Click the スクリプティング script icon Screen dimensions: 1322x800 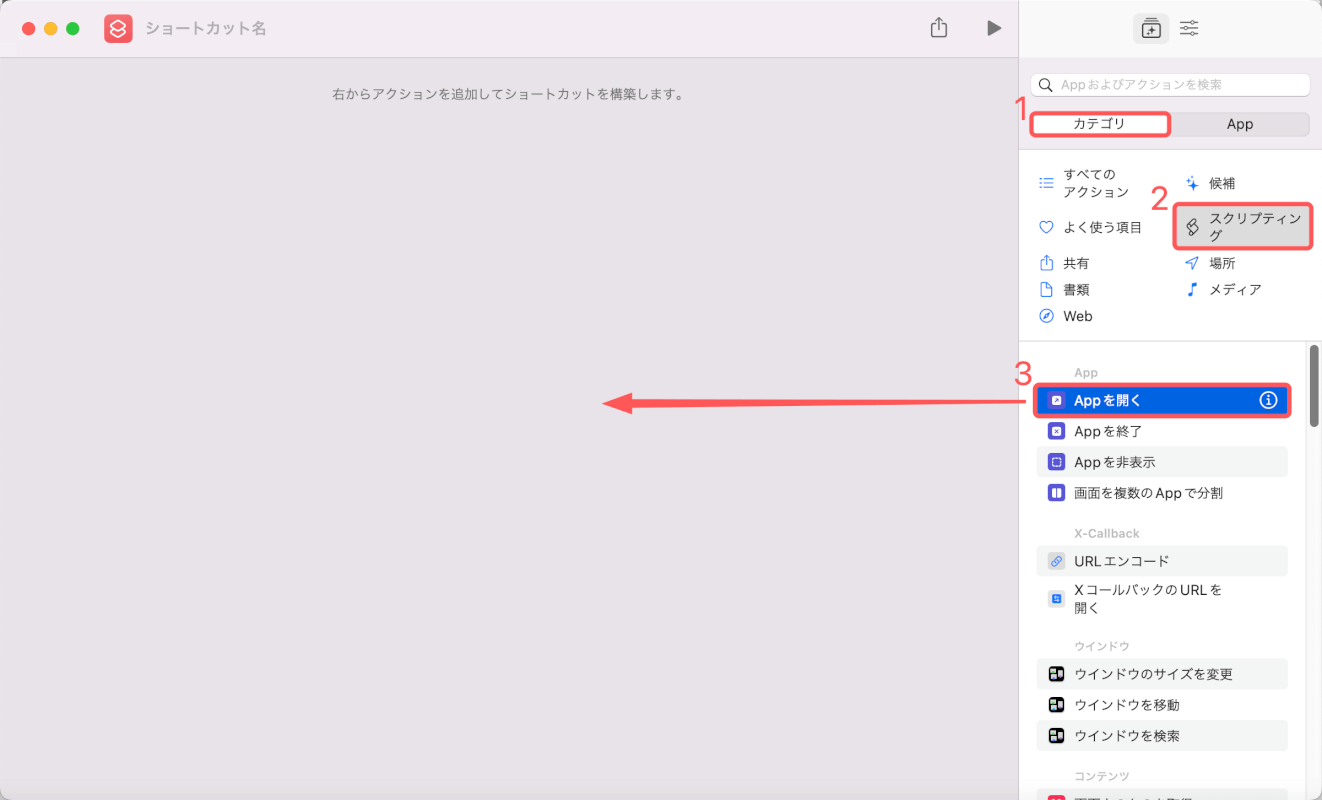1192,227
